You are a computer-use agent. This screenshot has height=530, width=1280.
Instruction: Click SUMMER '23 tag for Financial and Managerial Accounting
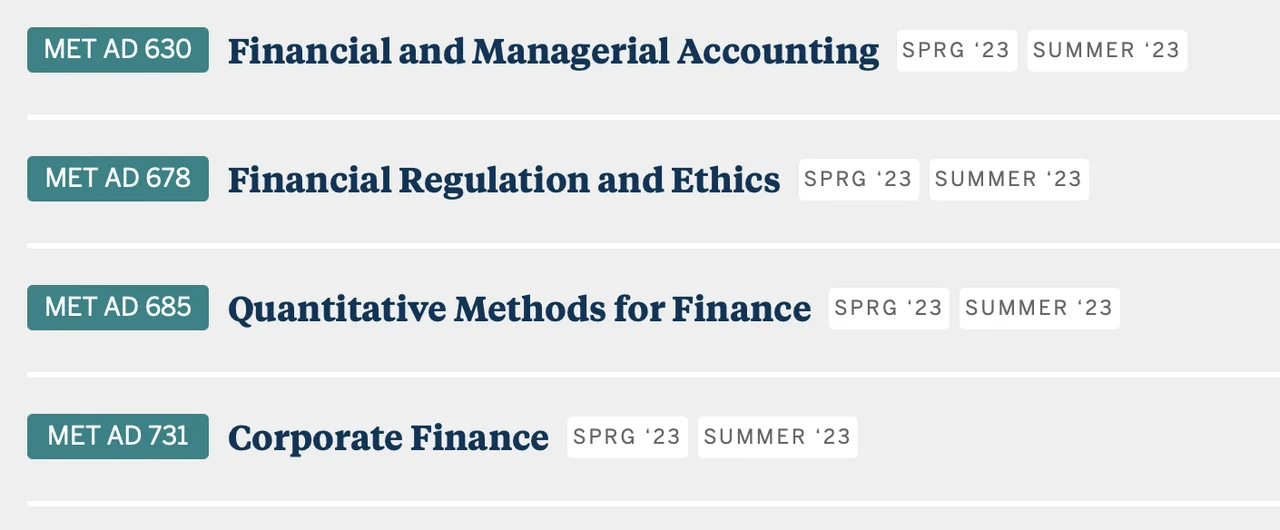[x=1107, y=51]
